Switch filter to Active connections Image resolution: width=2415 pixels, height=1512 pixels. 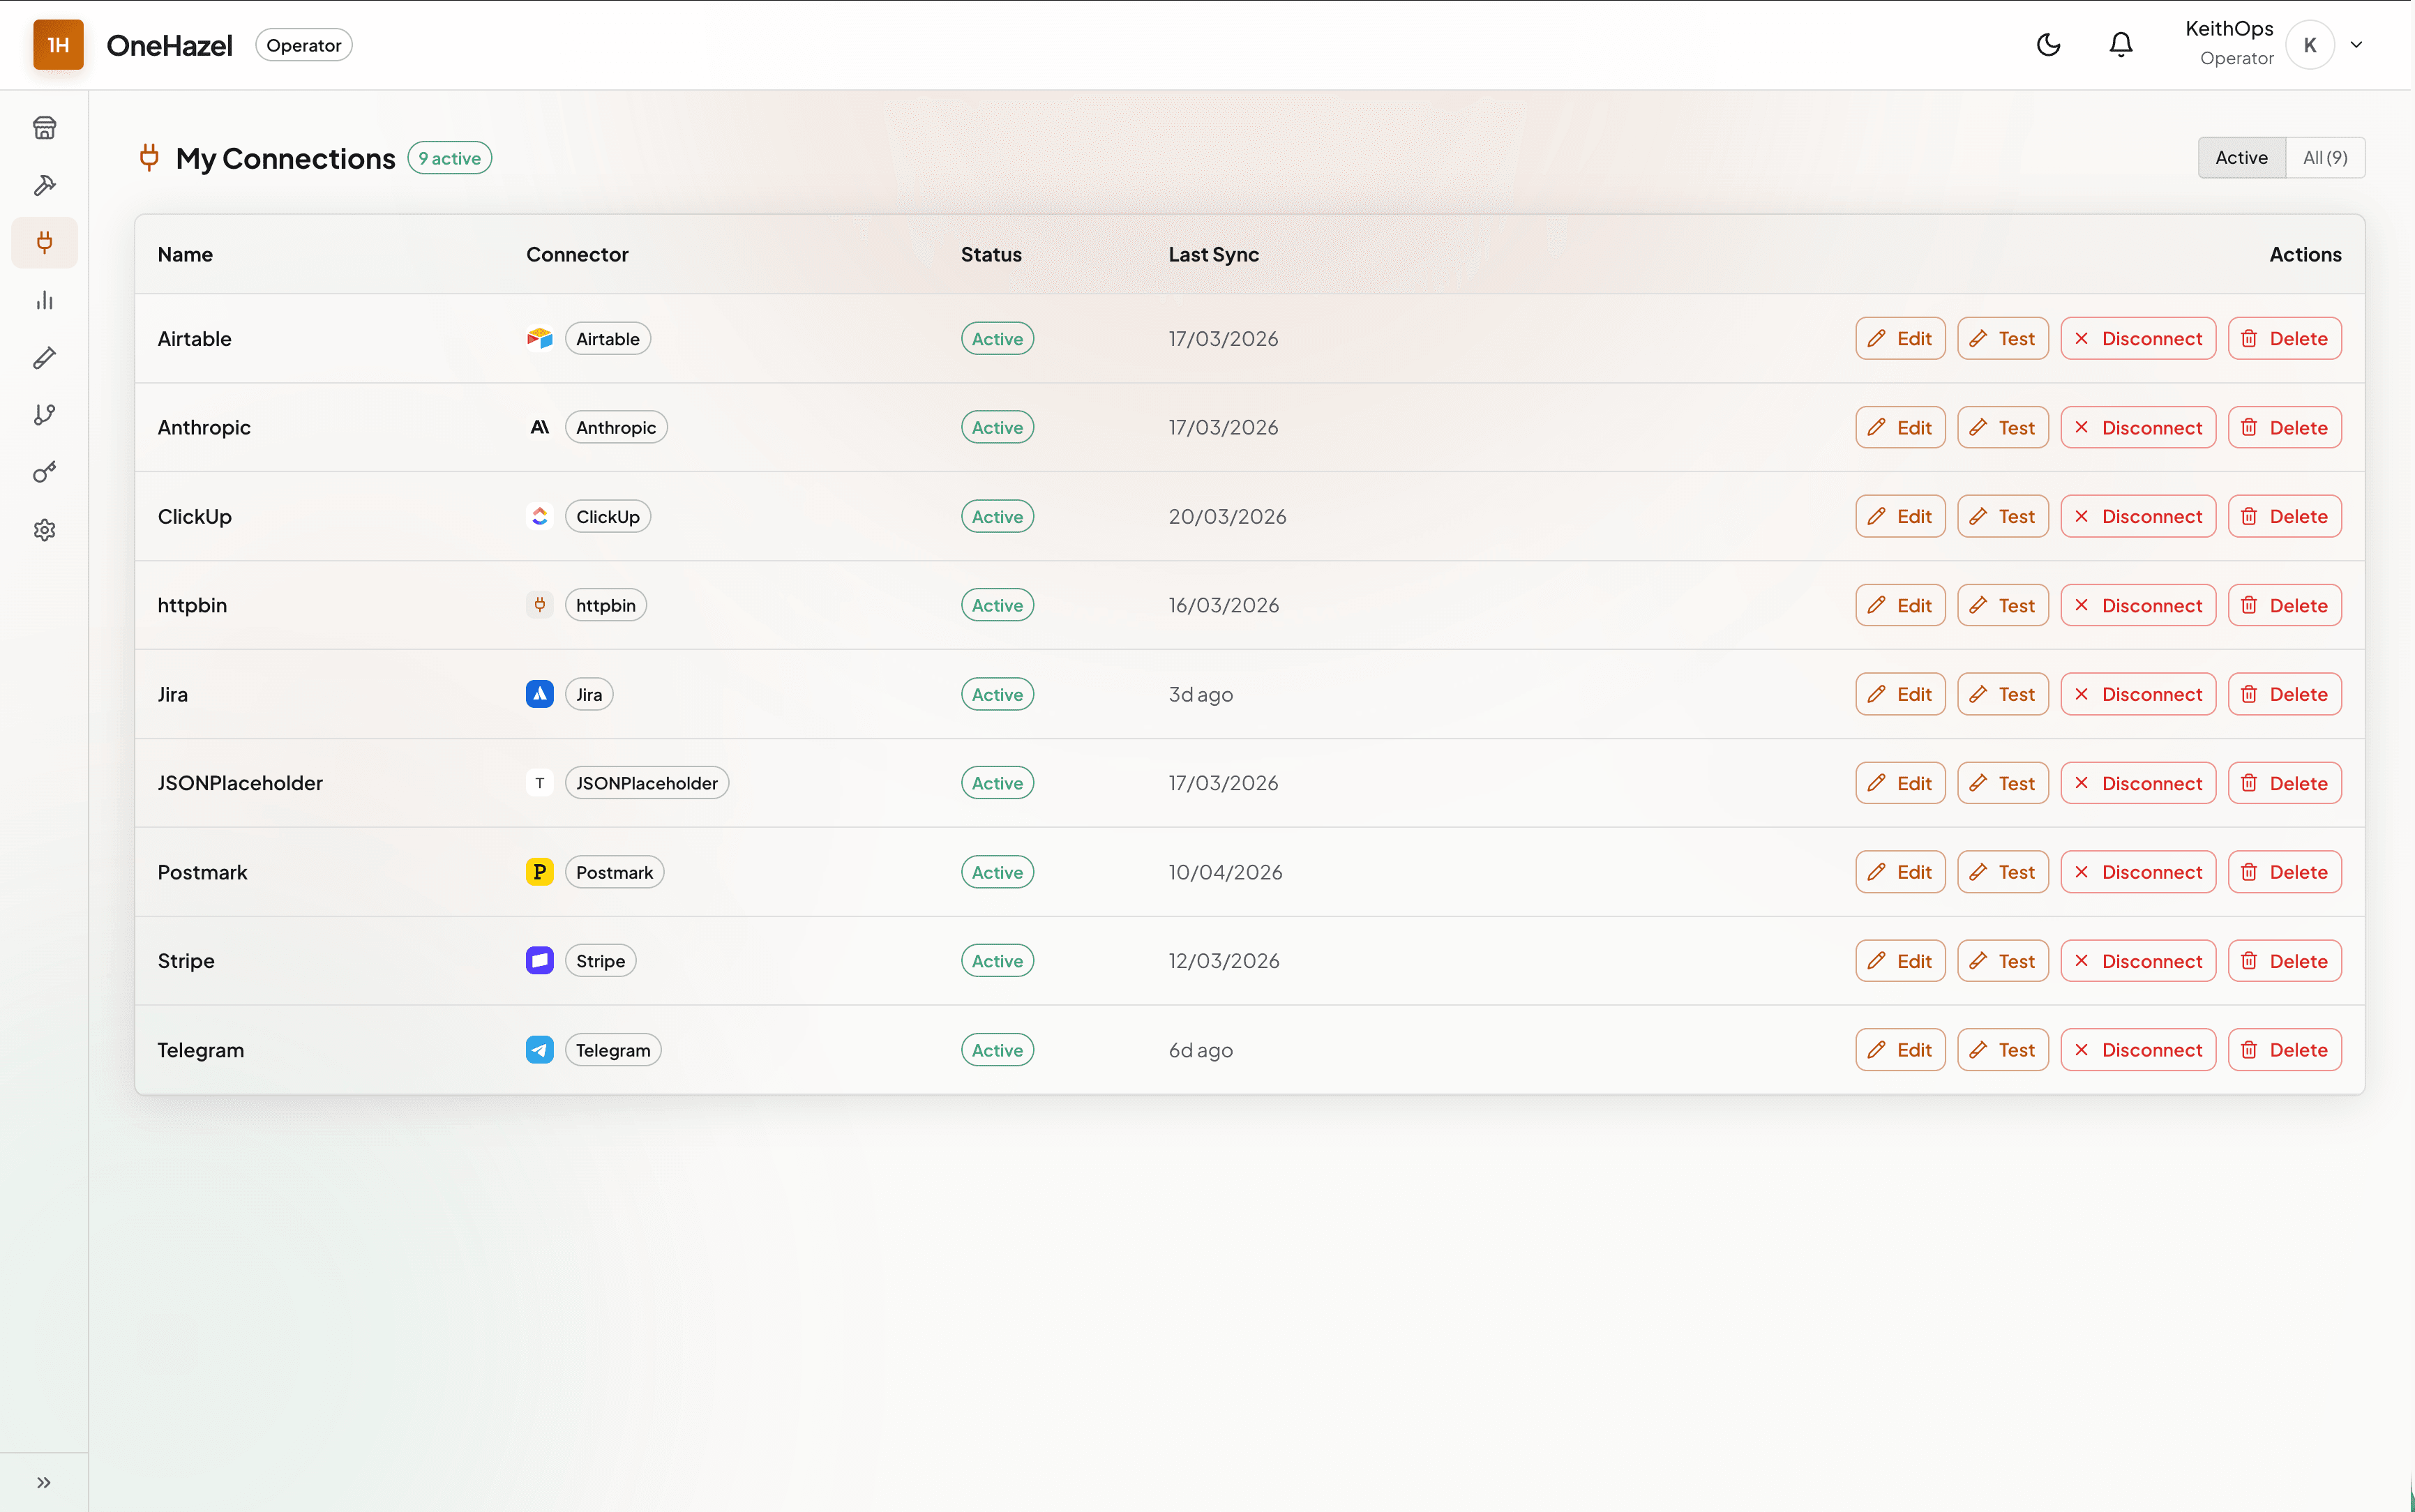coord(2241,158)
